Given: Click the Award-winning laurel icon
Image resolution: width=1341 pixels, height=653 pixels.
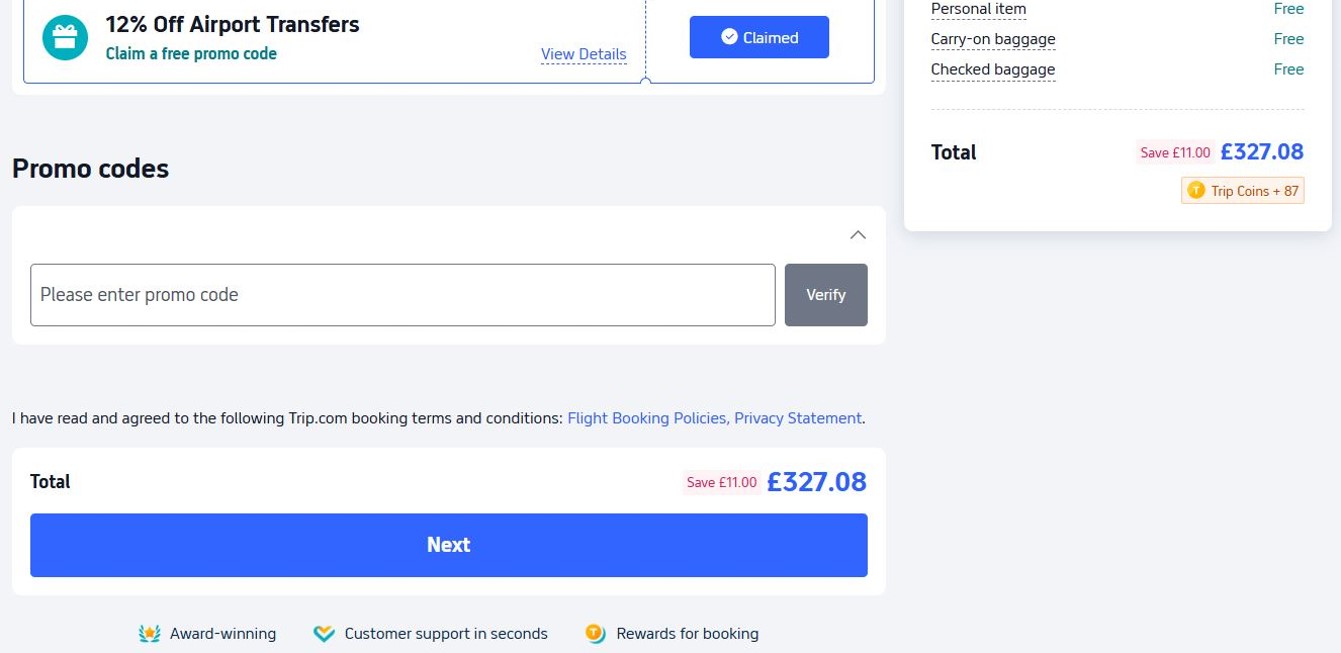Looking at the screenshot, I should point(149,633).
